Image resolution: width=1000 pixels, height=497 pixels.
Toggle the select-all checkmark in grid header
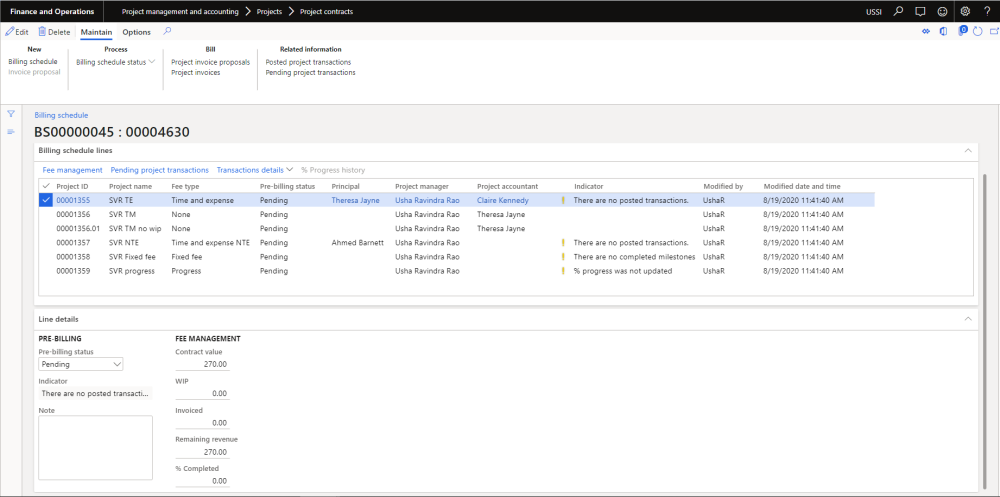pos(45,186)
